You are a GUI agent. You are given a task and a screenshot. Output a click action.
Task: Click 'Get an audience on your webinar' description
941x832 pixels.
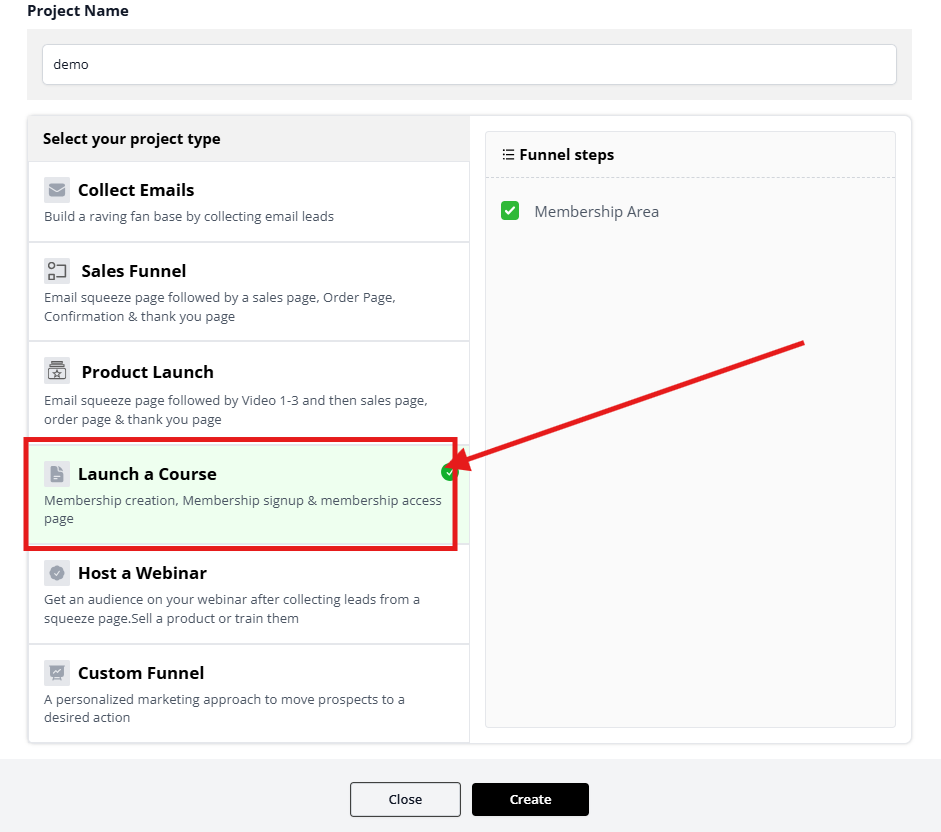tap(232, 609)
